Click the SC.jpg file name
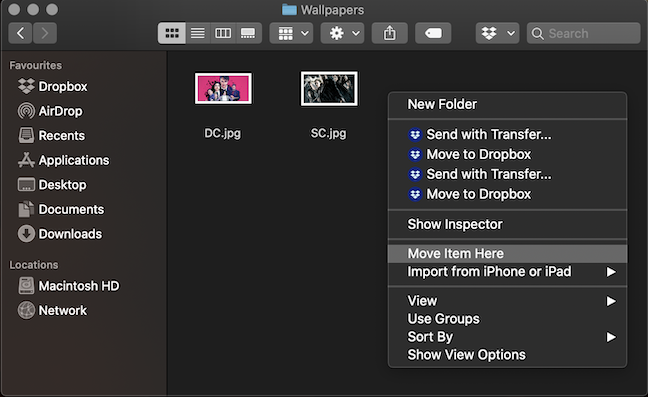This screenshot has width=648, height=397. coord(329,133)
